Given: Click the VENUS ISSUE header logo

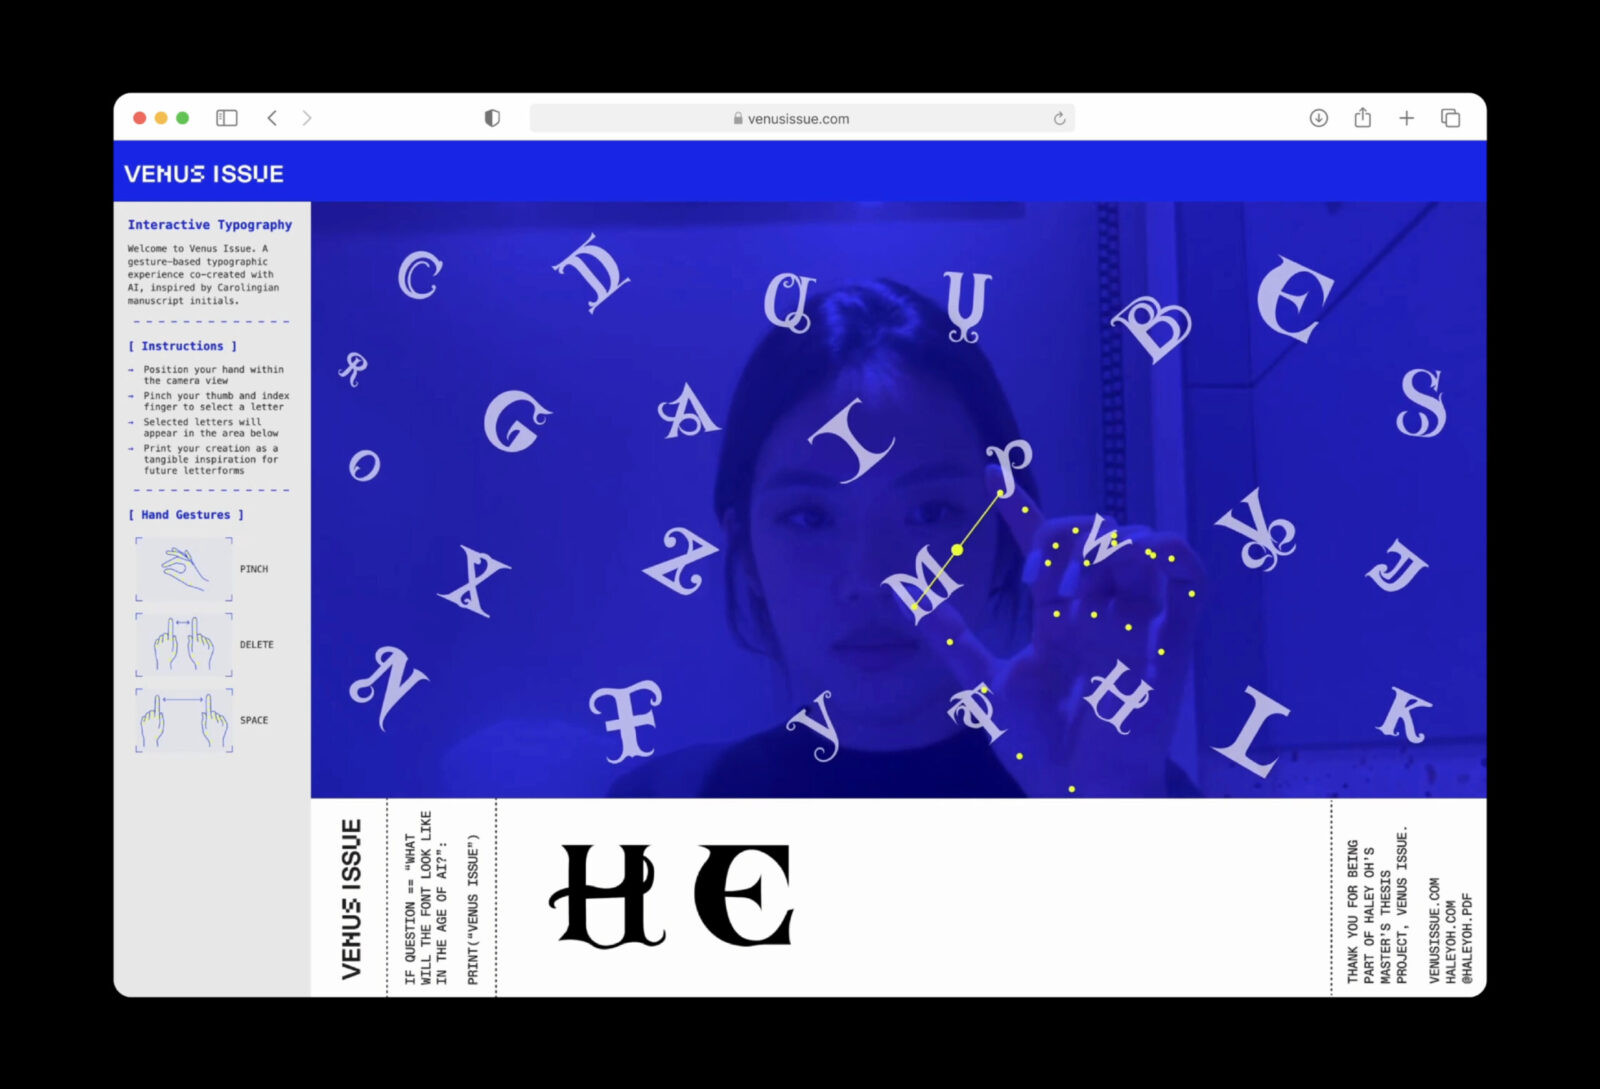Looking at the screenshot, I should tap(204, 174).
